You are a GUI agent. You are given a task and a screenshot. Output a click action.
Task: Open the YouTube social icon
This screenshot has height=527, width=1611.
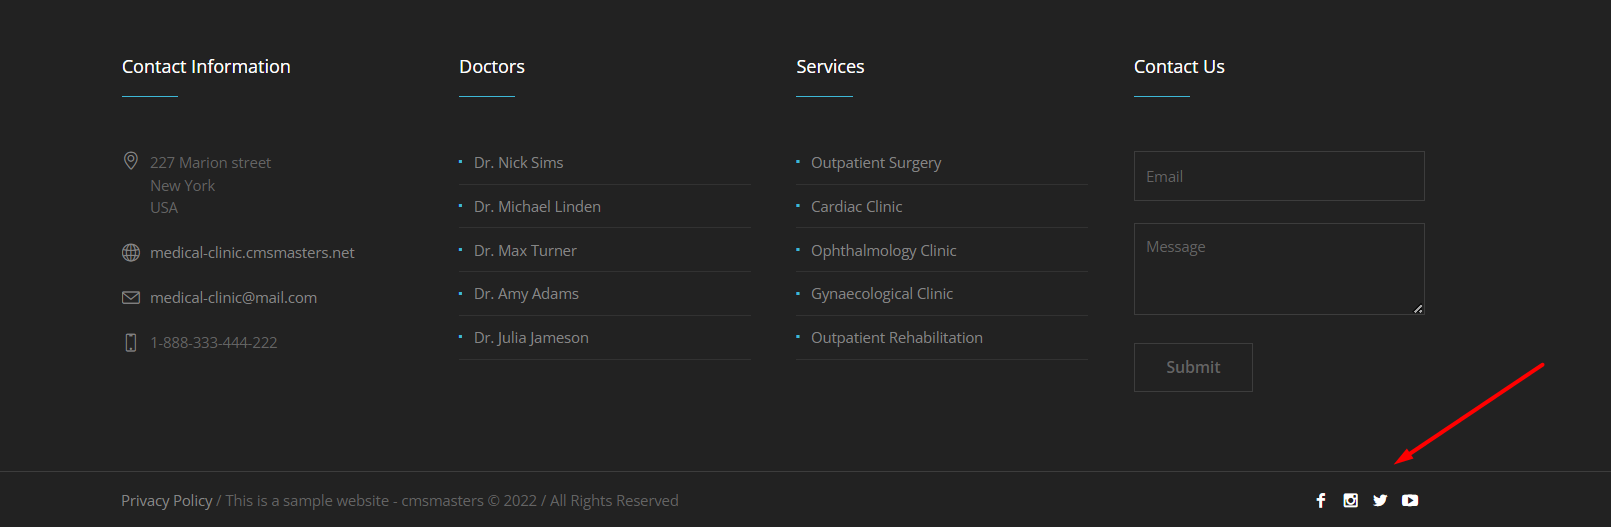[1410, 500]
